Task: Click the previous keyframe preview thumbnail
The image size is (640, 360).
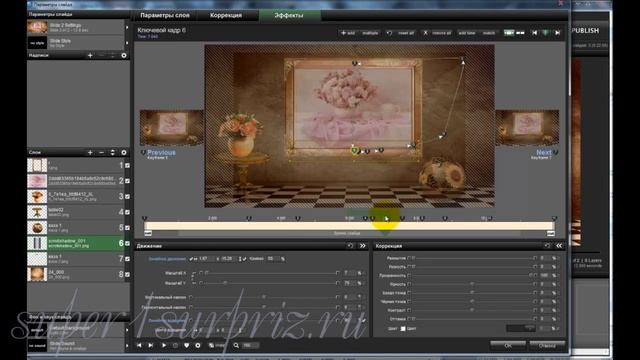Action: pos(171,128)
